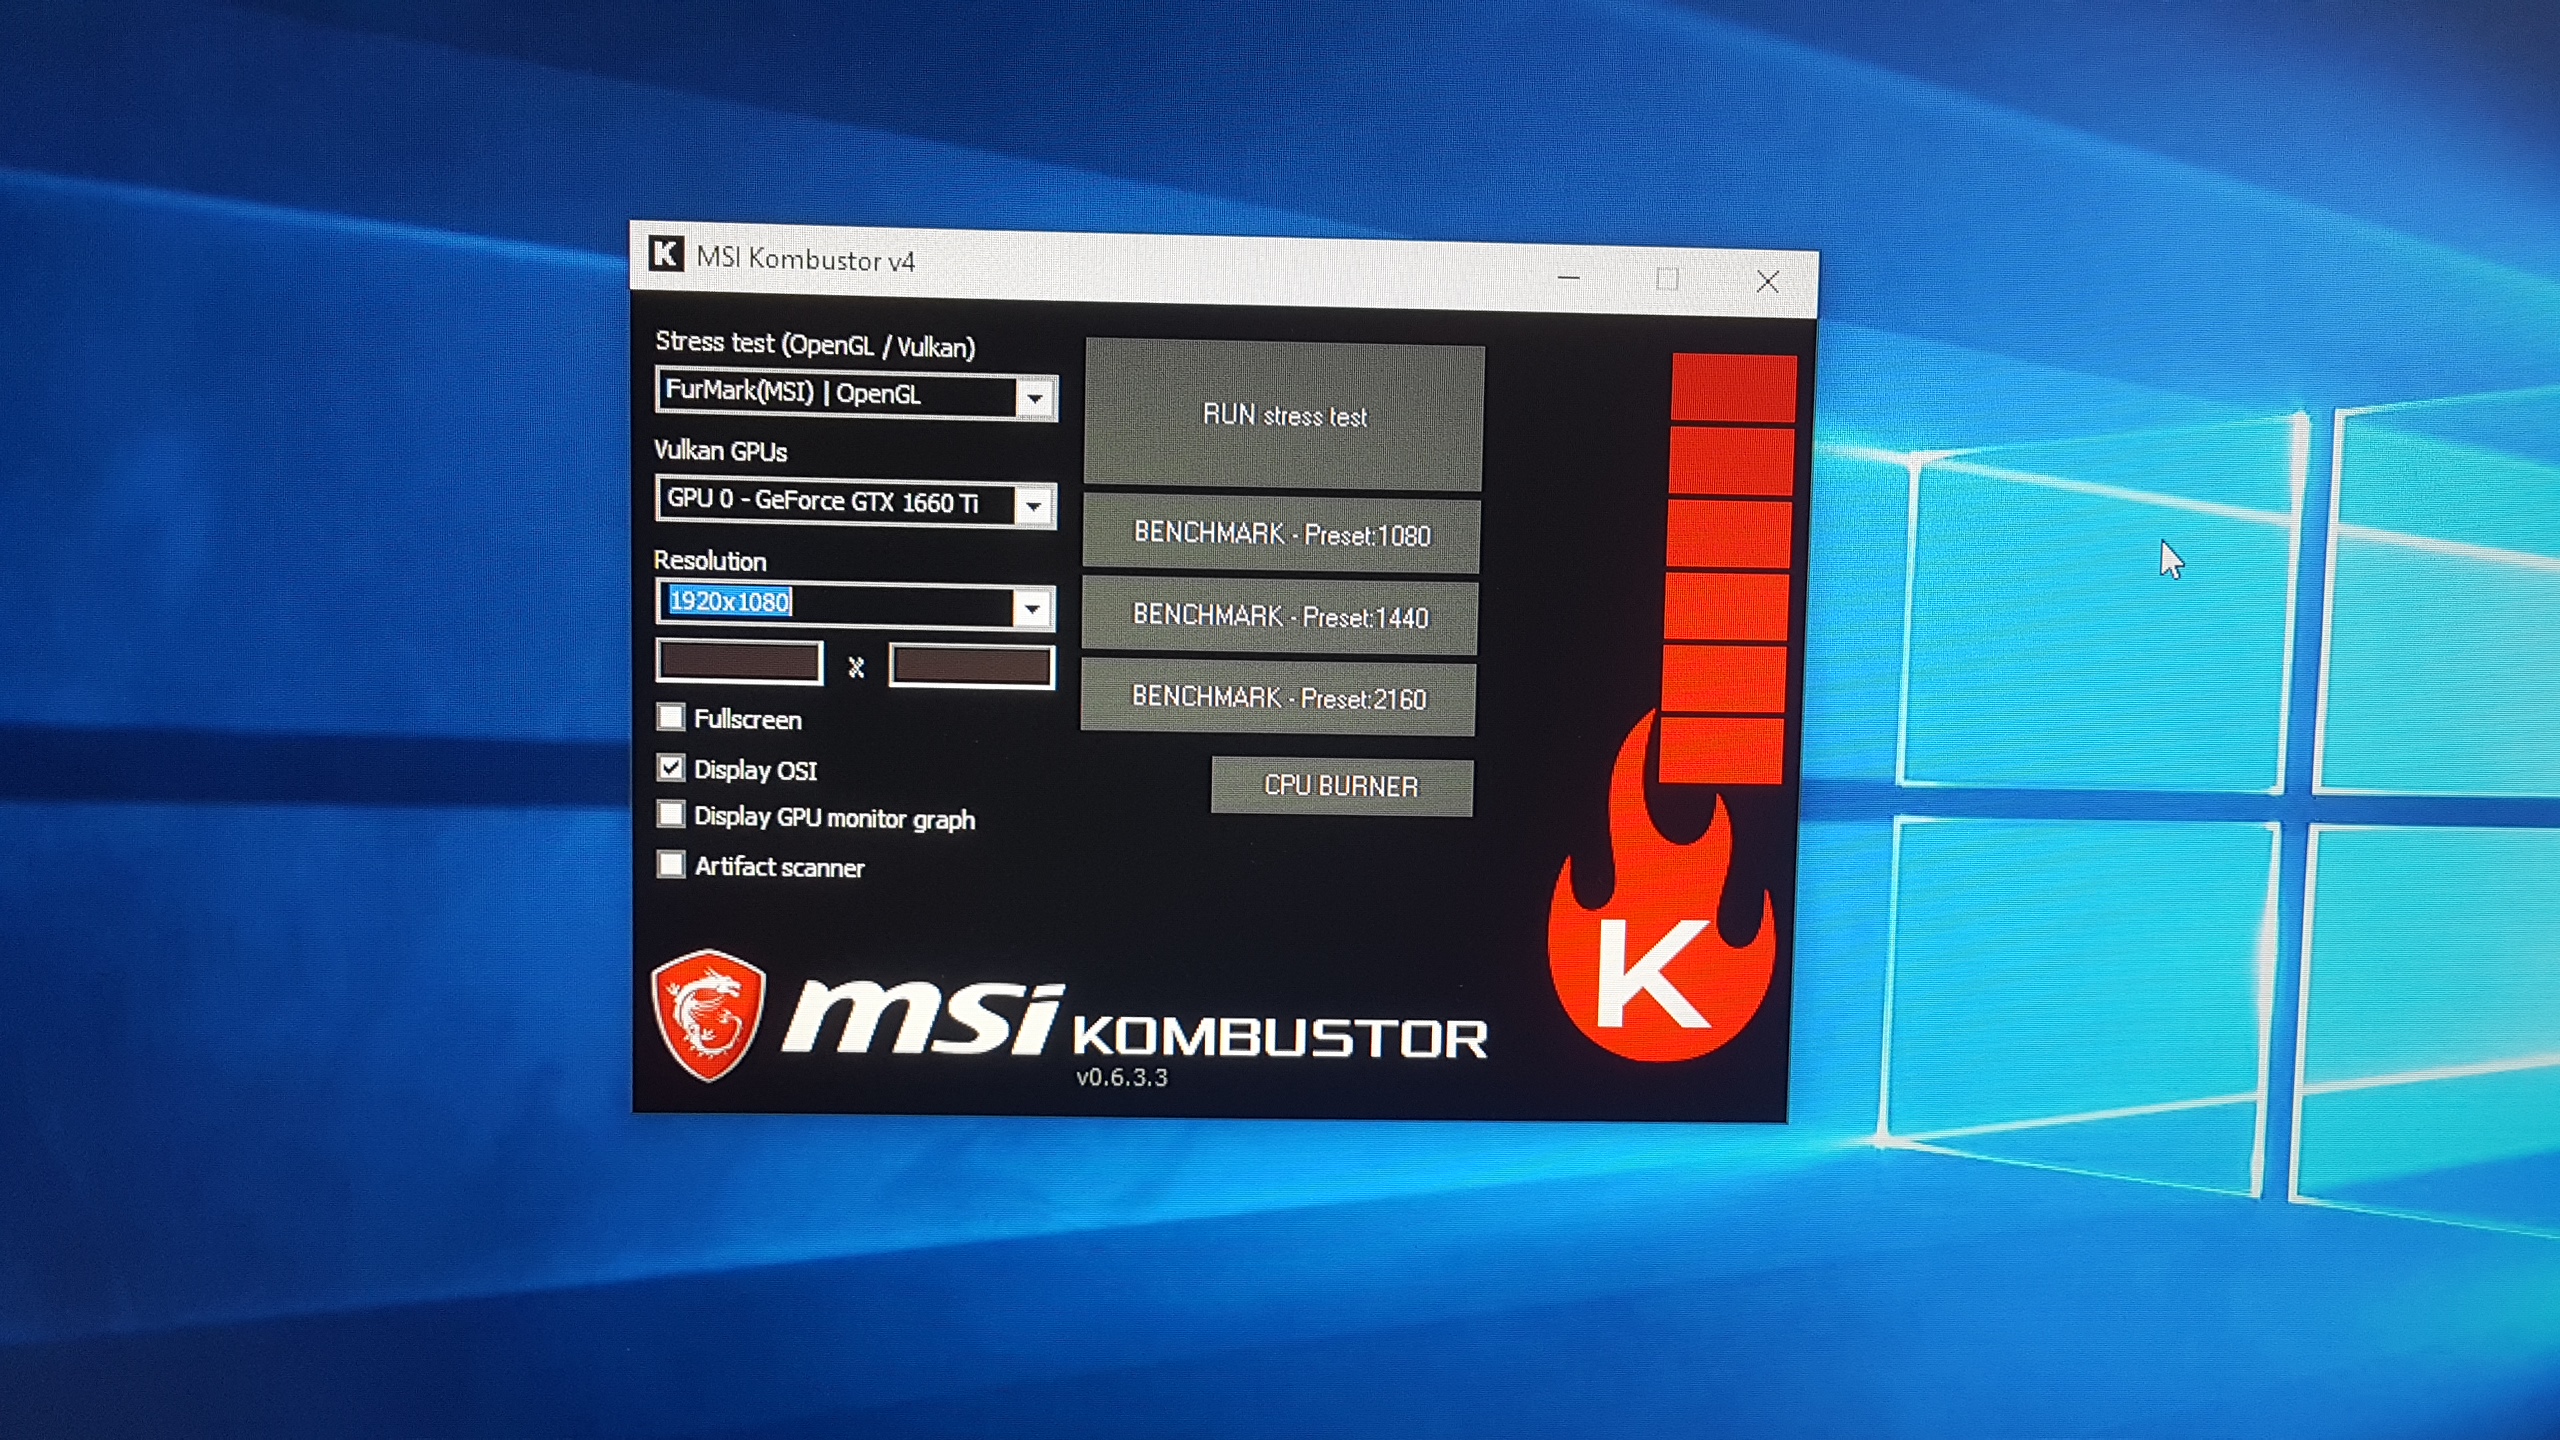Click the MSI dragon shield logo
The image size is (2560, 1440).
708,1014
